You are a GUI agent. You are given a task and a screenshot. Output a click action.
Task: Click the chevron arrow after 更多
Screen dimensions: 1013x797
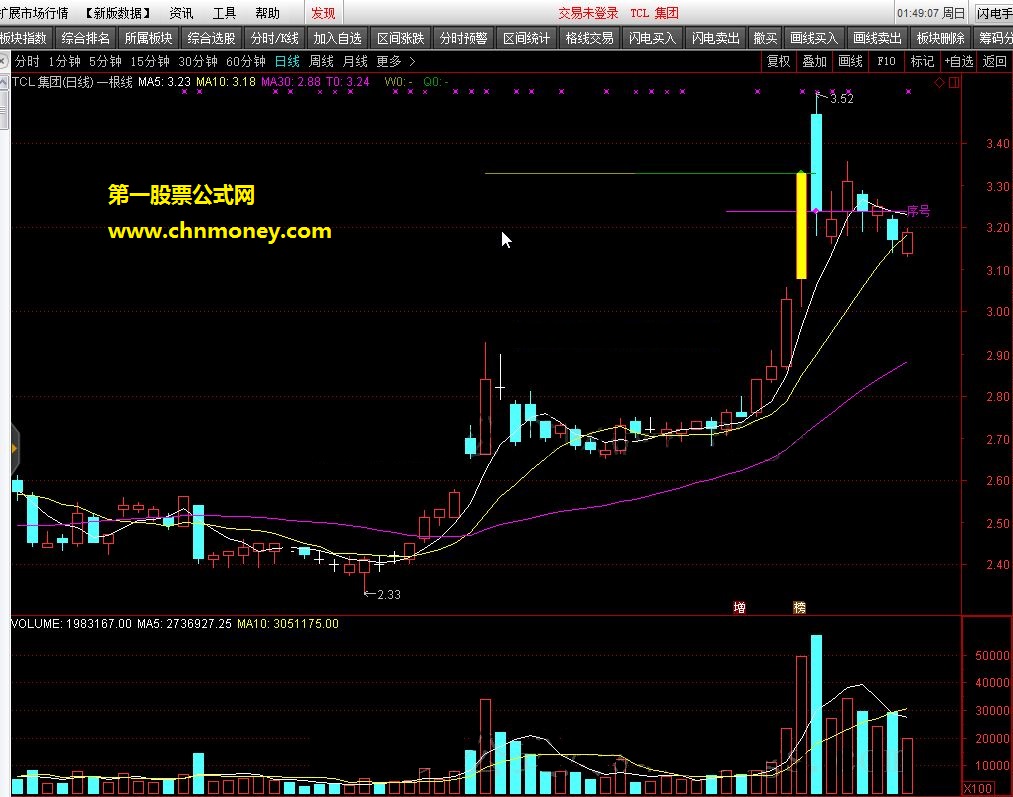pyautogui.click(x=412, y=61)
